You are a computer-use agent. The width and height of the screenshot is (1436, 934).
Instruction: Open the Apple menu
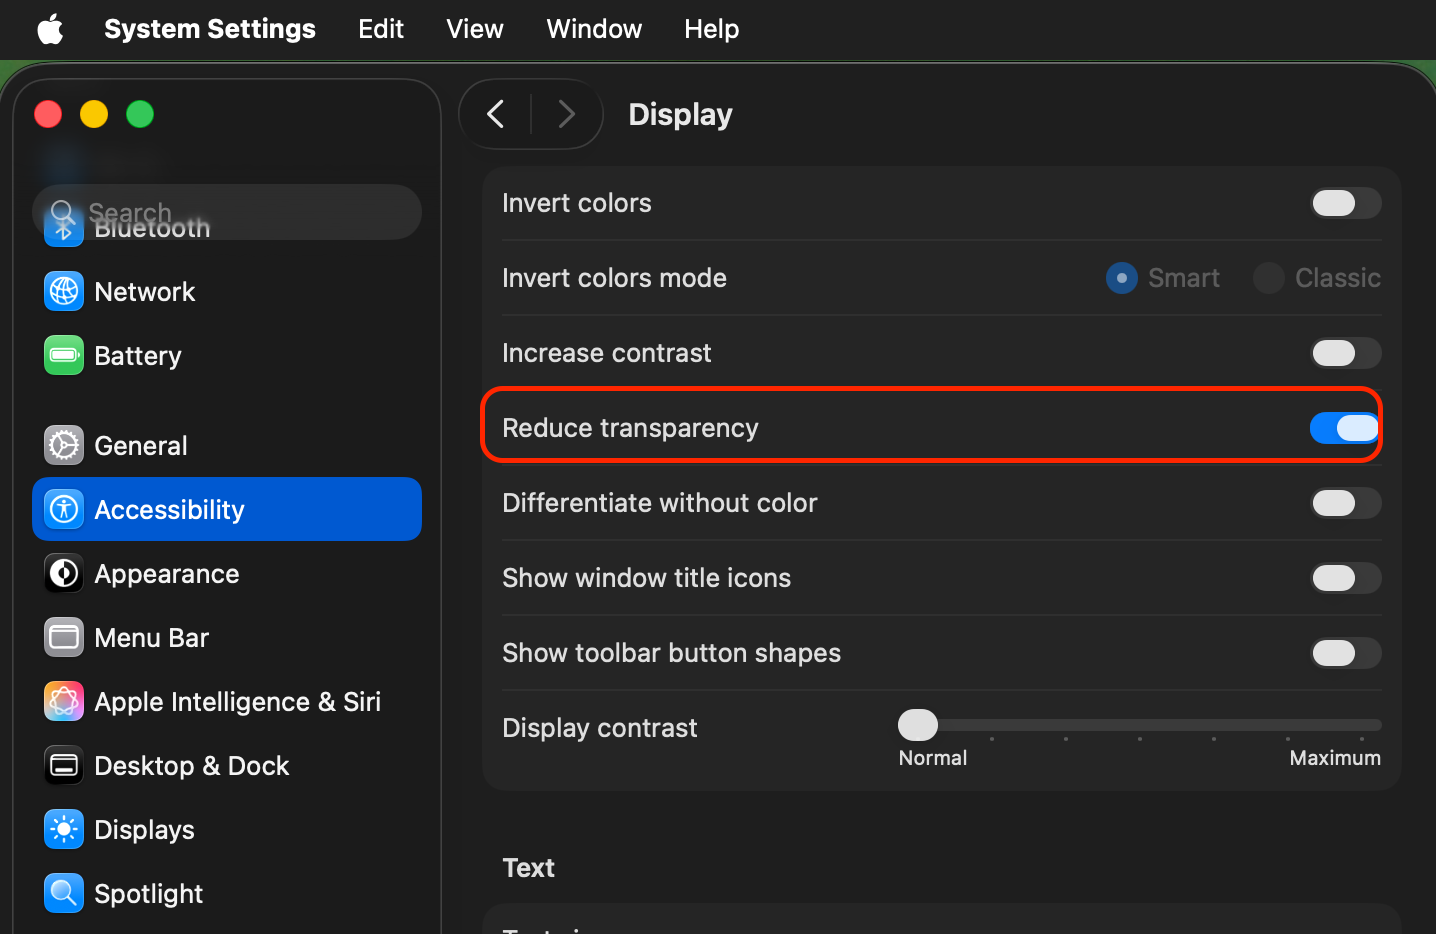[x=50, y=29]
